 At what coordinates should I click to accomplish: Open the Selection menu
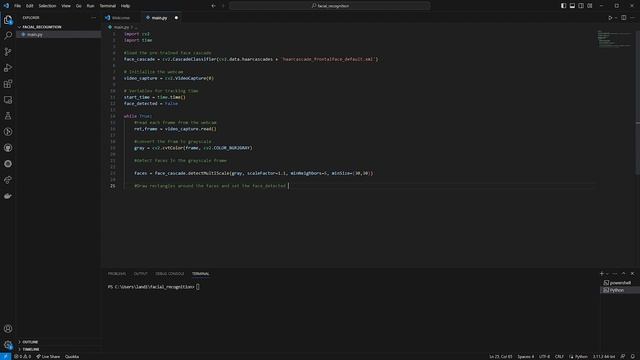(47, 6)
